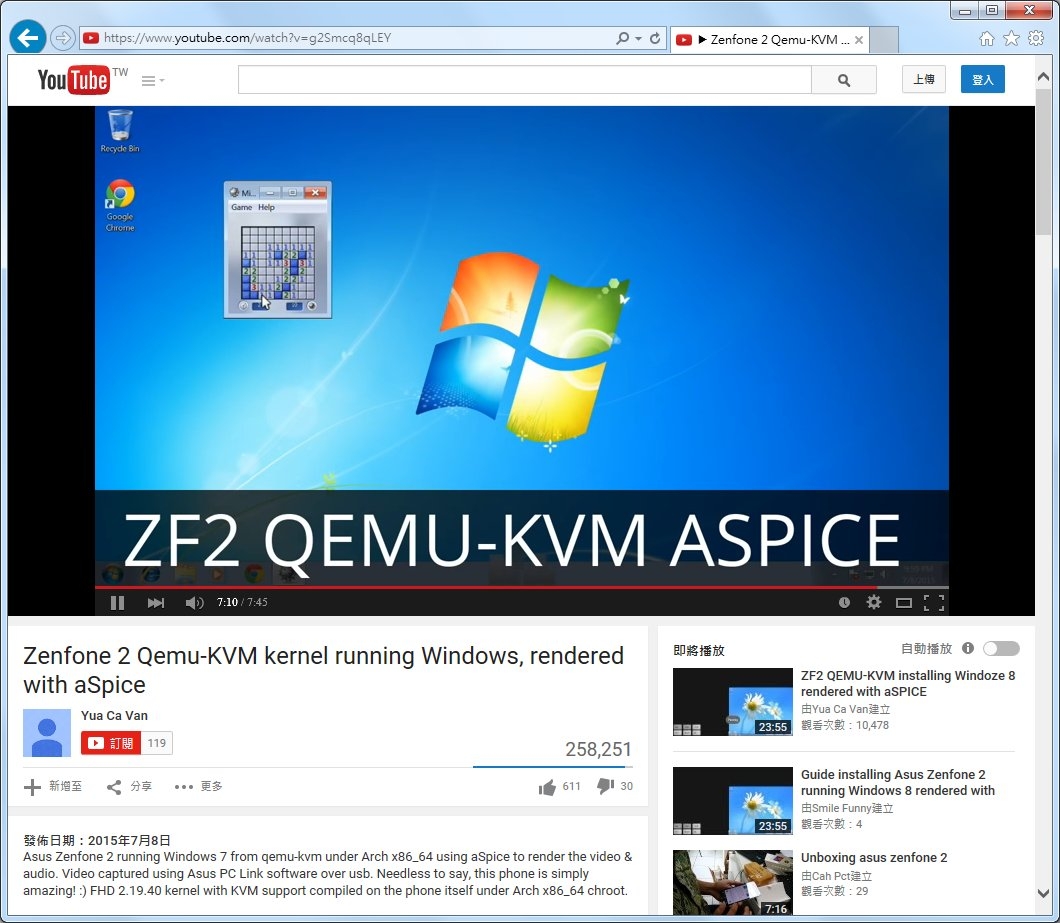
Task: Focus the YouTube search box
Action: point(525,80)
